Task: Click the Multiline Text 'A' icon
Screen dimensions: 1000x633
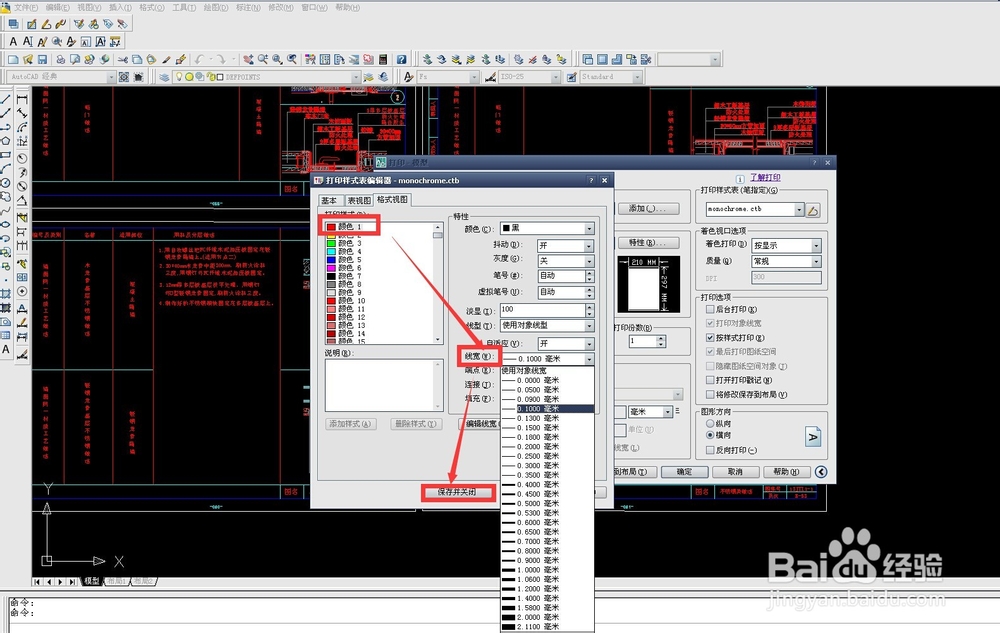Action: point(13,41)
